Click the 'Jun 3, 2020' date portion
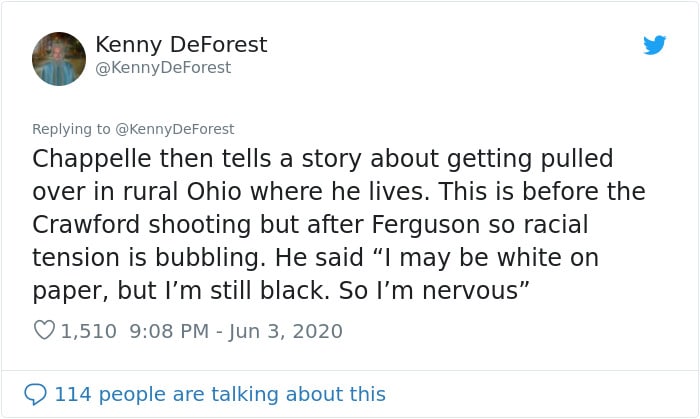 [x=286, y=332]
